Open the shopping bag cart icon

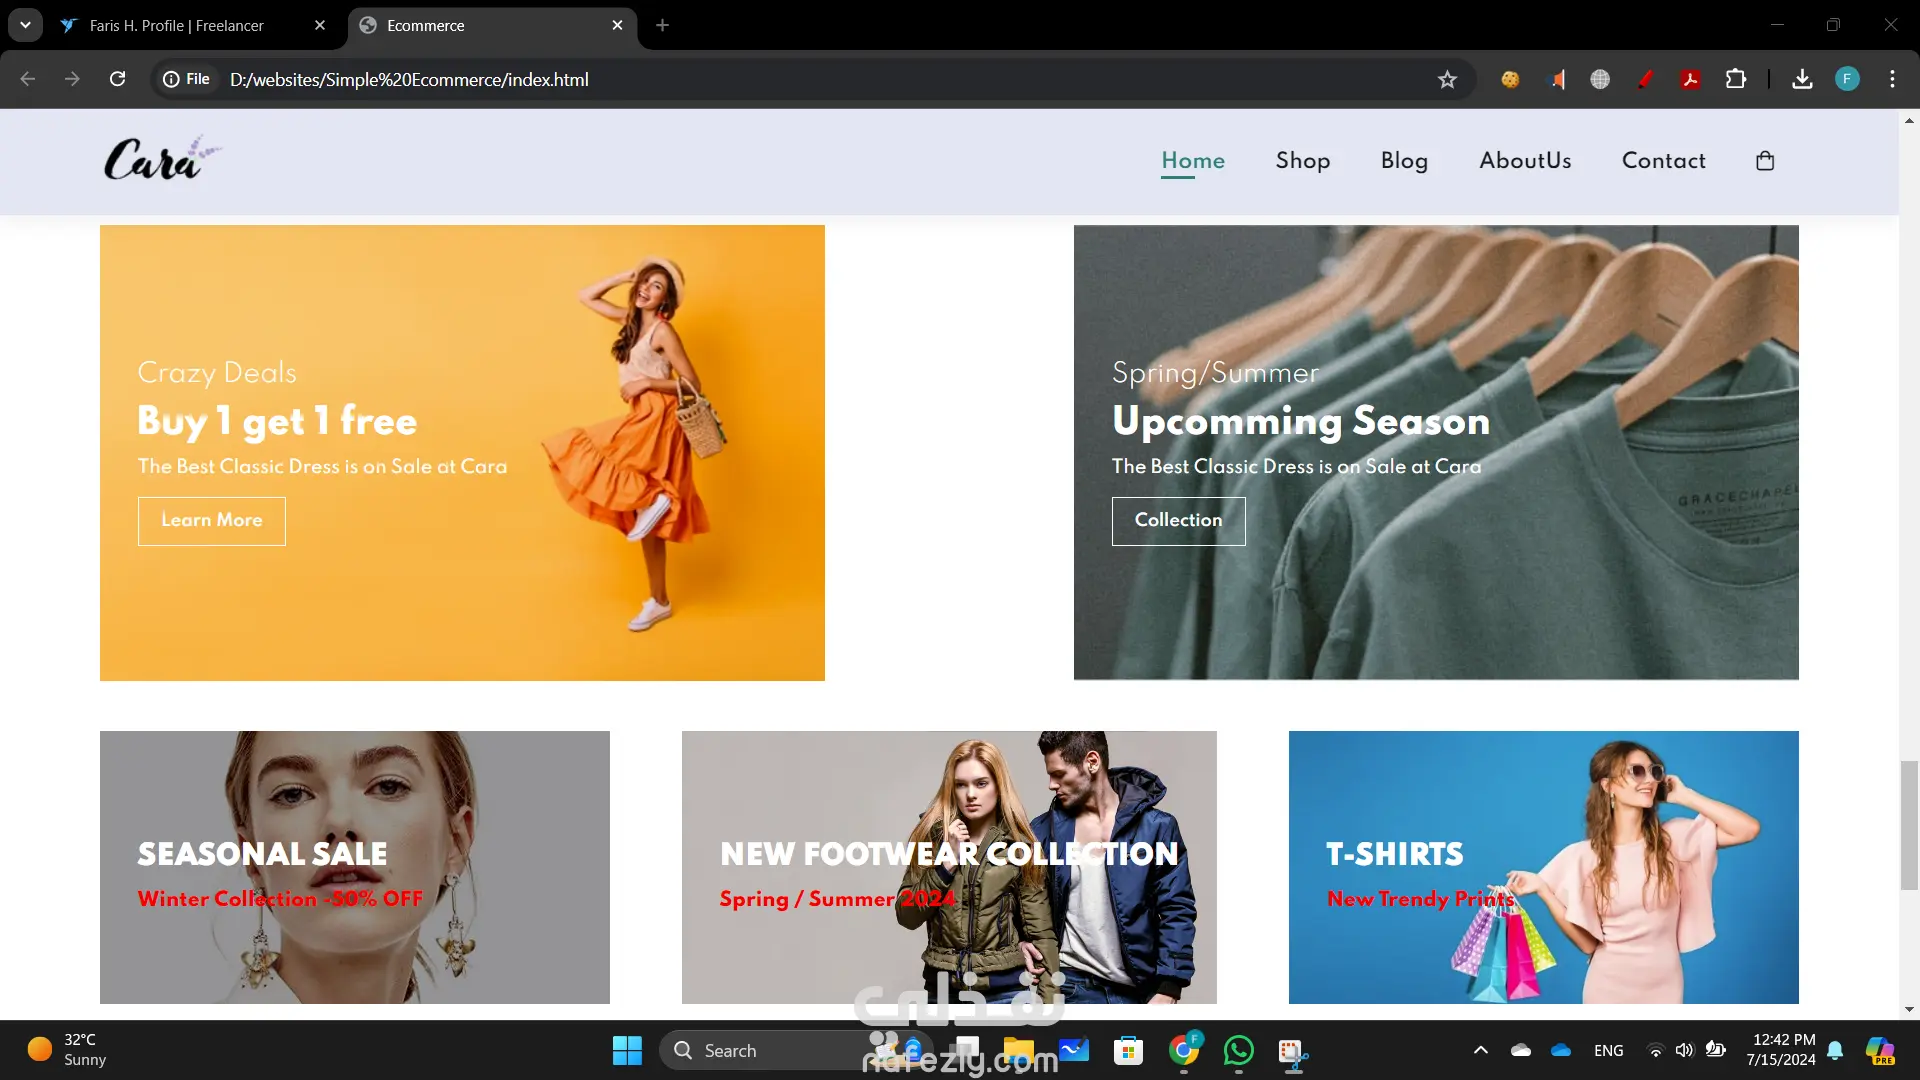tap(1765, 161)
